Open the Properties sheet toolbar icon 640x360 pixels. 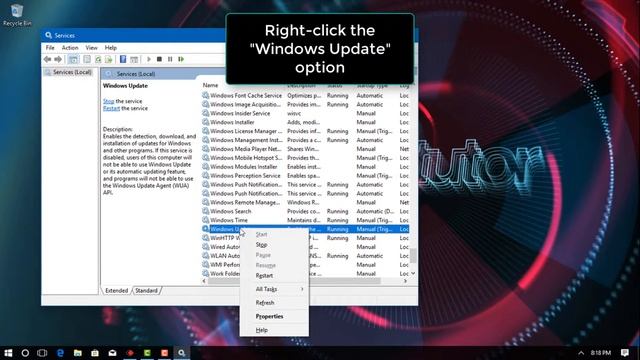pos(87,60)
